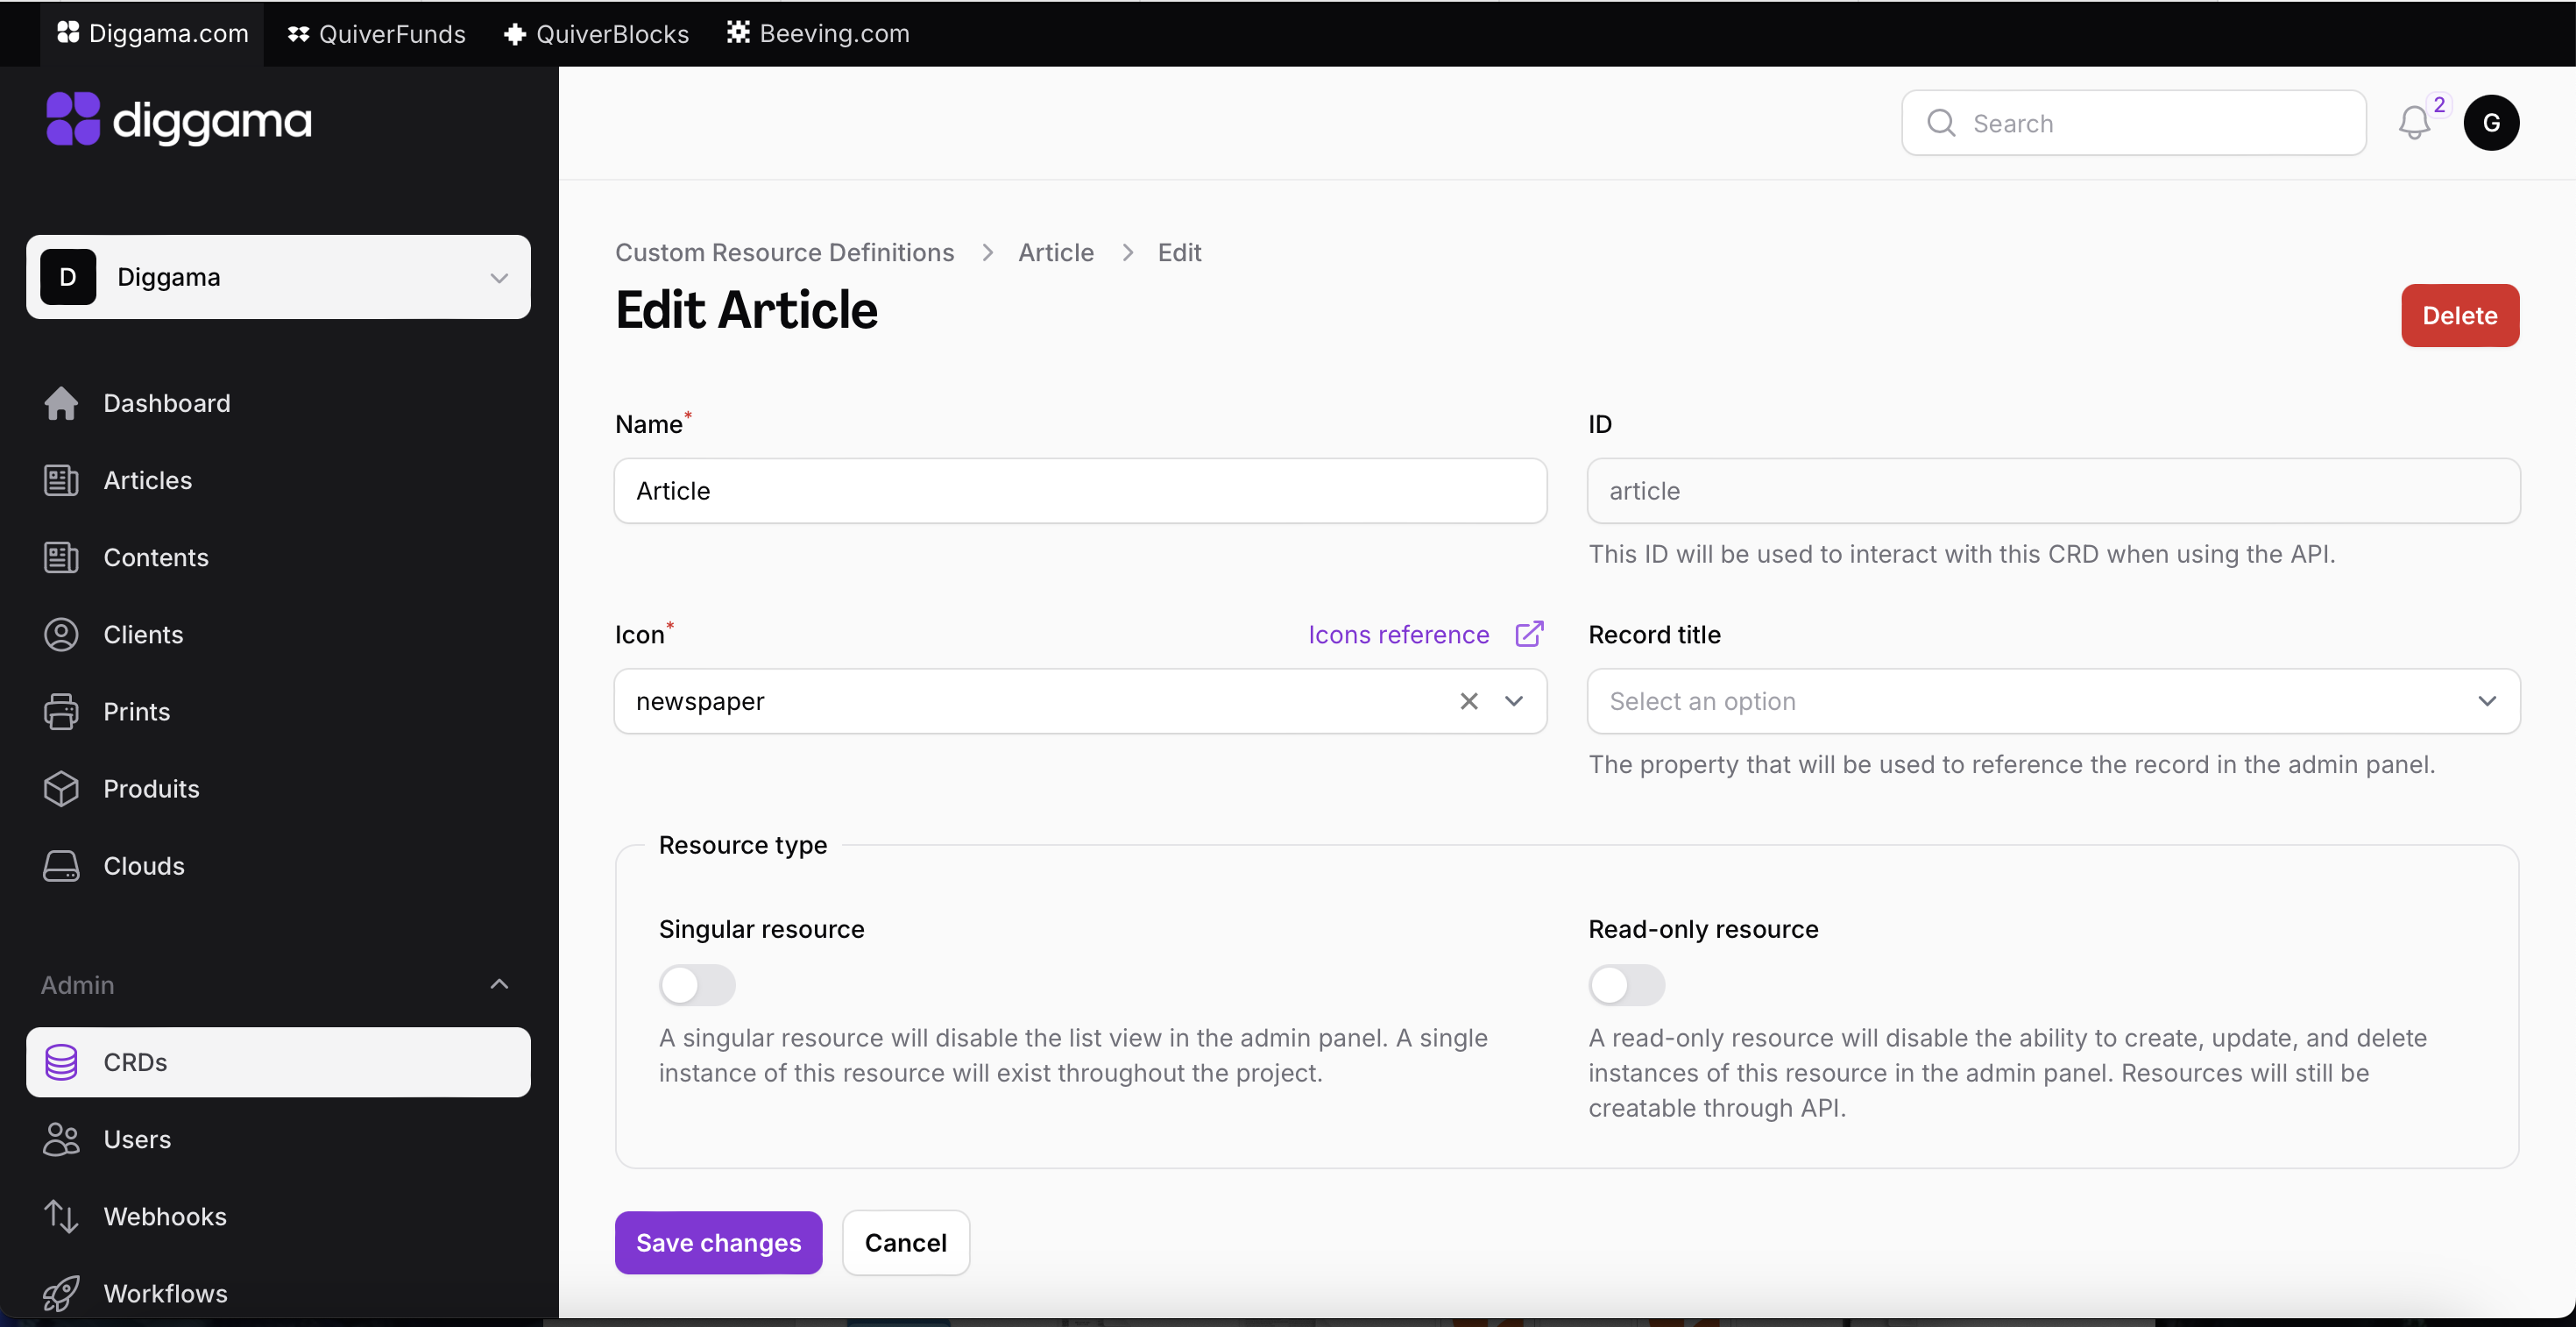The height and width of the screenshot is (1327, 2576).
Task: Open the Contents section
Action: [155, 557]
